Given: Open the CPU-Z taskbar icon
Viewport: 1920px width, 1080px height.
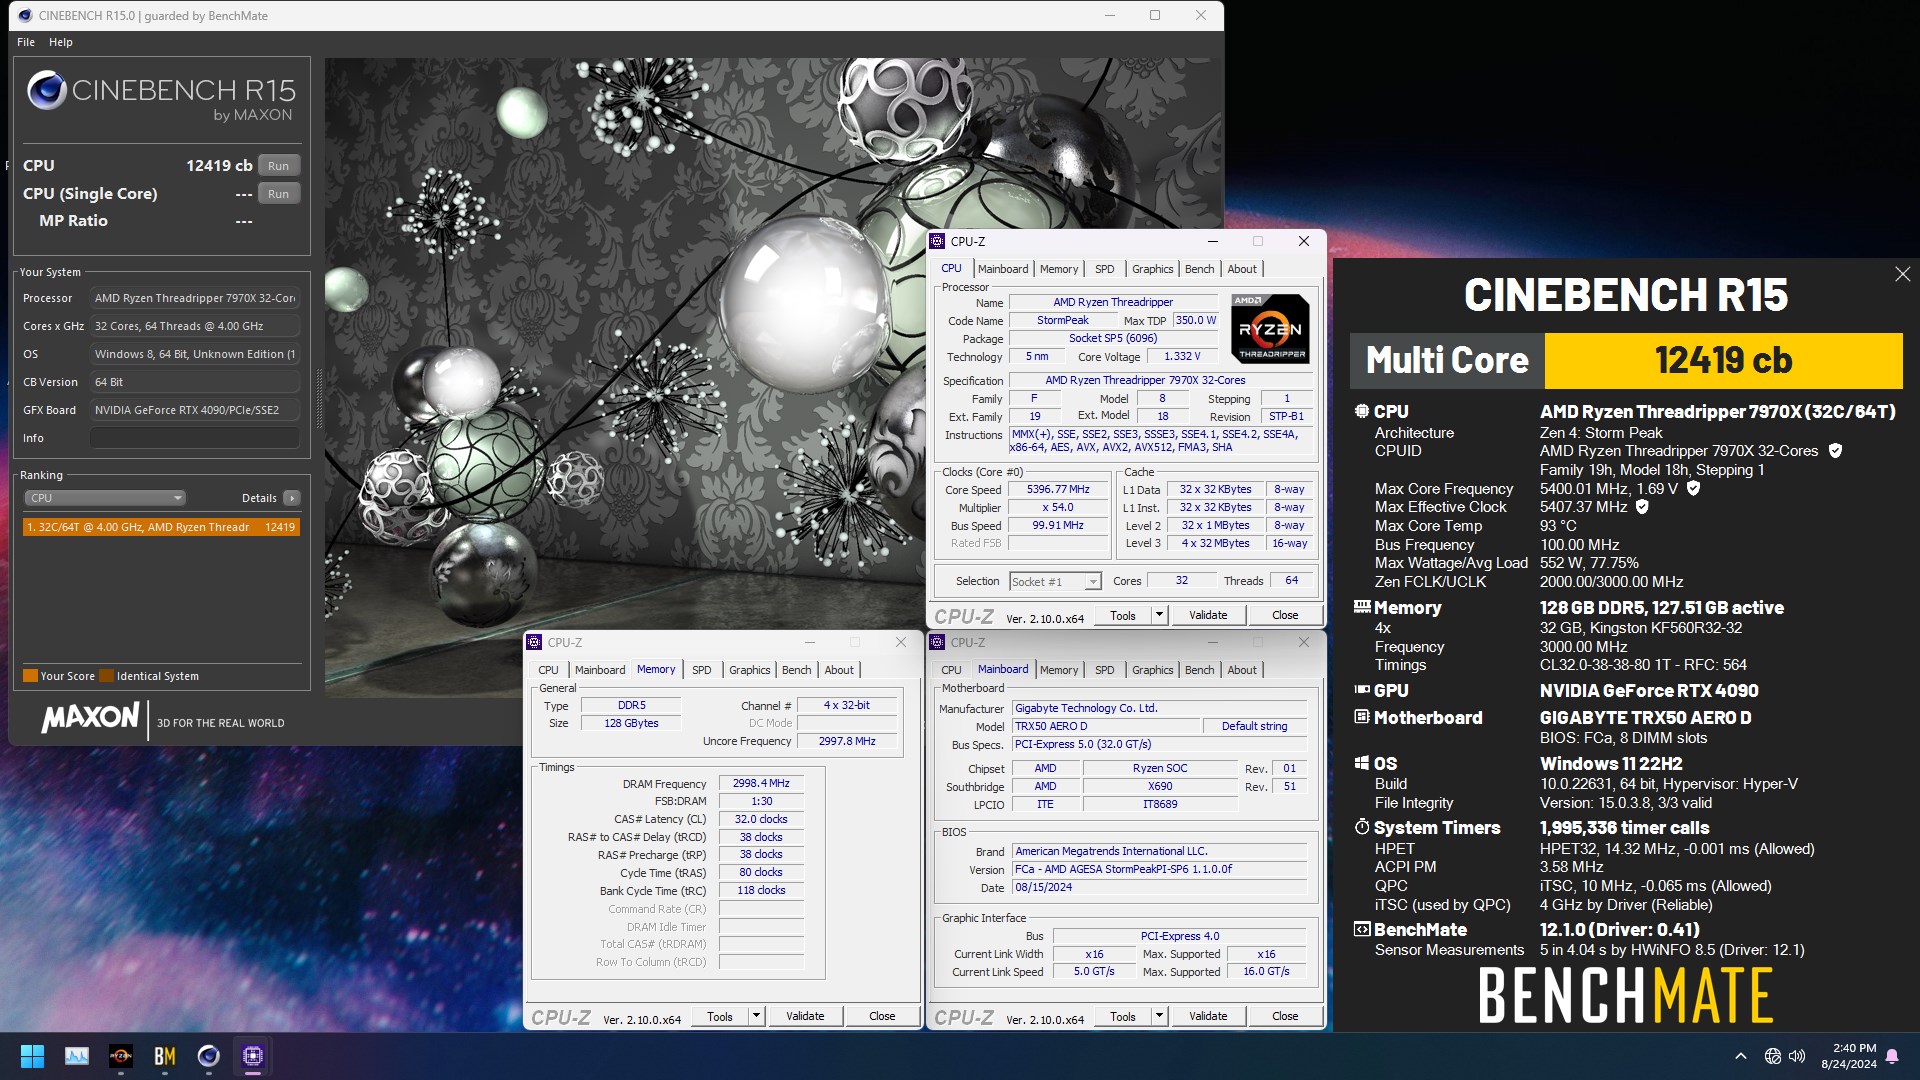Looking at the screenshot, I should click(252, 1056).
